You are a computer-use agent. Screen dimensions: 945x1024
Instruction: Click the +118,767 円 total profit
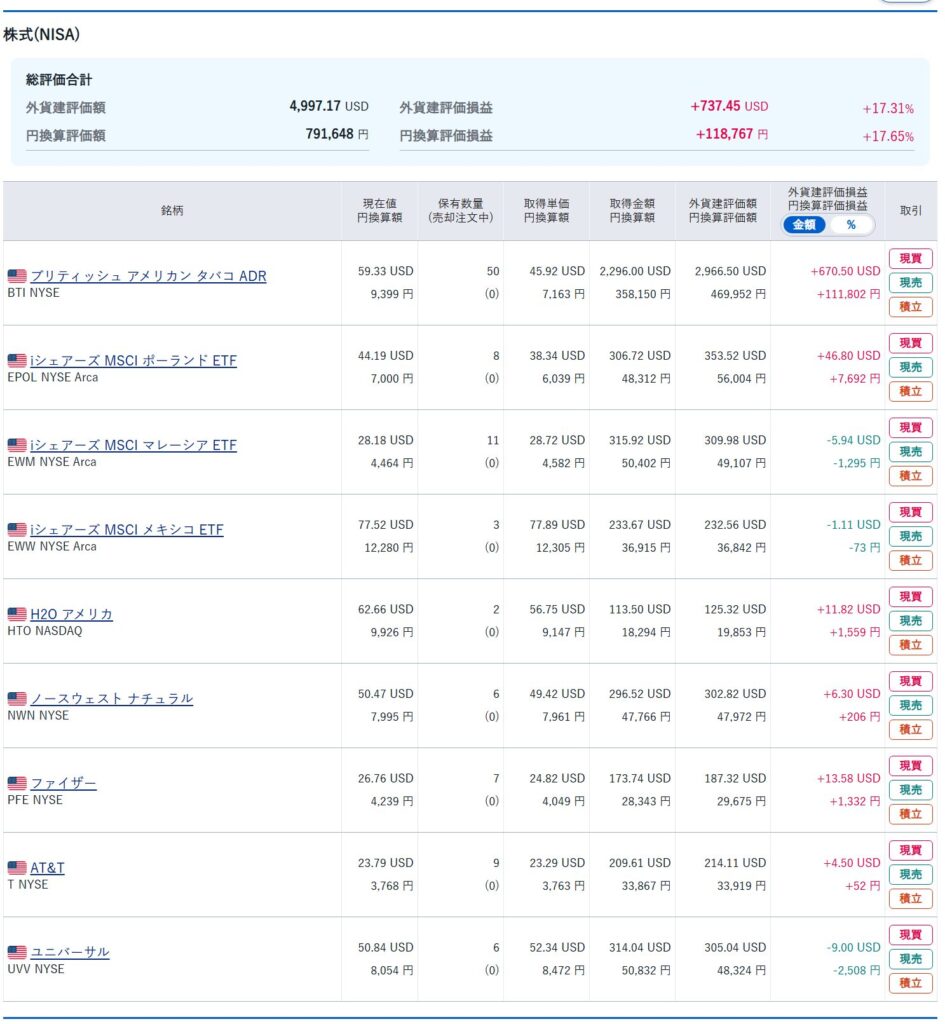(x=732, y=134)
